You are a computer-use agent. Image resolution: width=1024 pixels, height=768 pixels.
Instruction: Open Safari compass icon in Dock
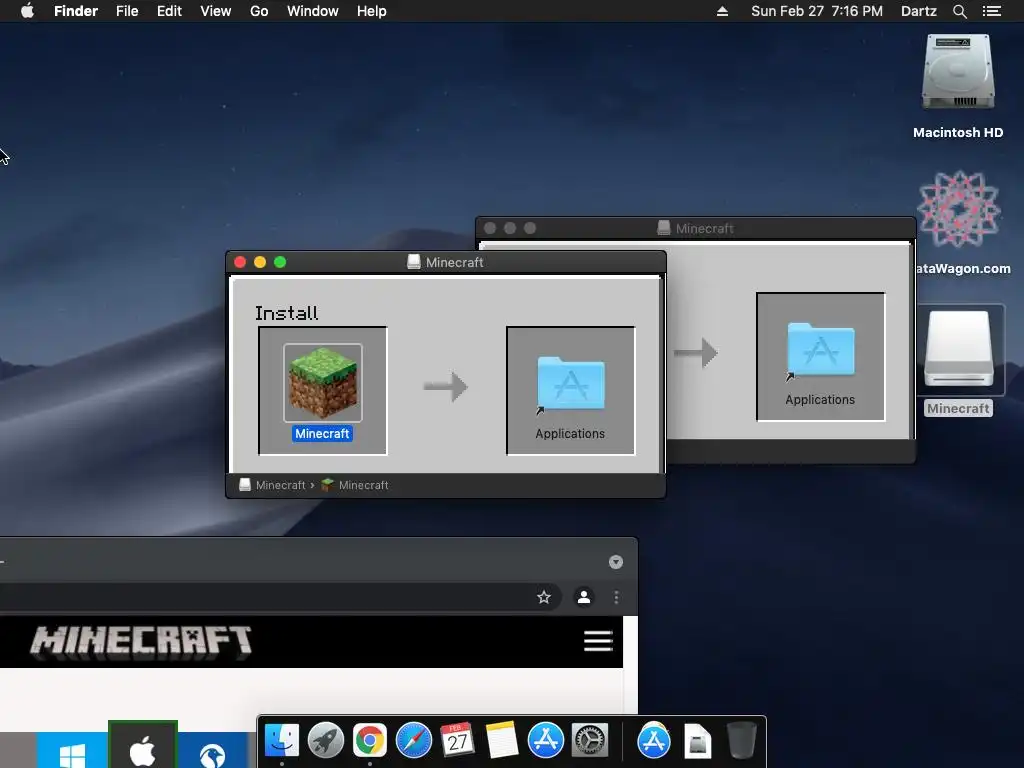click(x=413, y=741)
